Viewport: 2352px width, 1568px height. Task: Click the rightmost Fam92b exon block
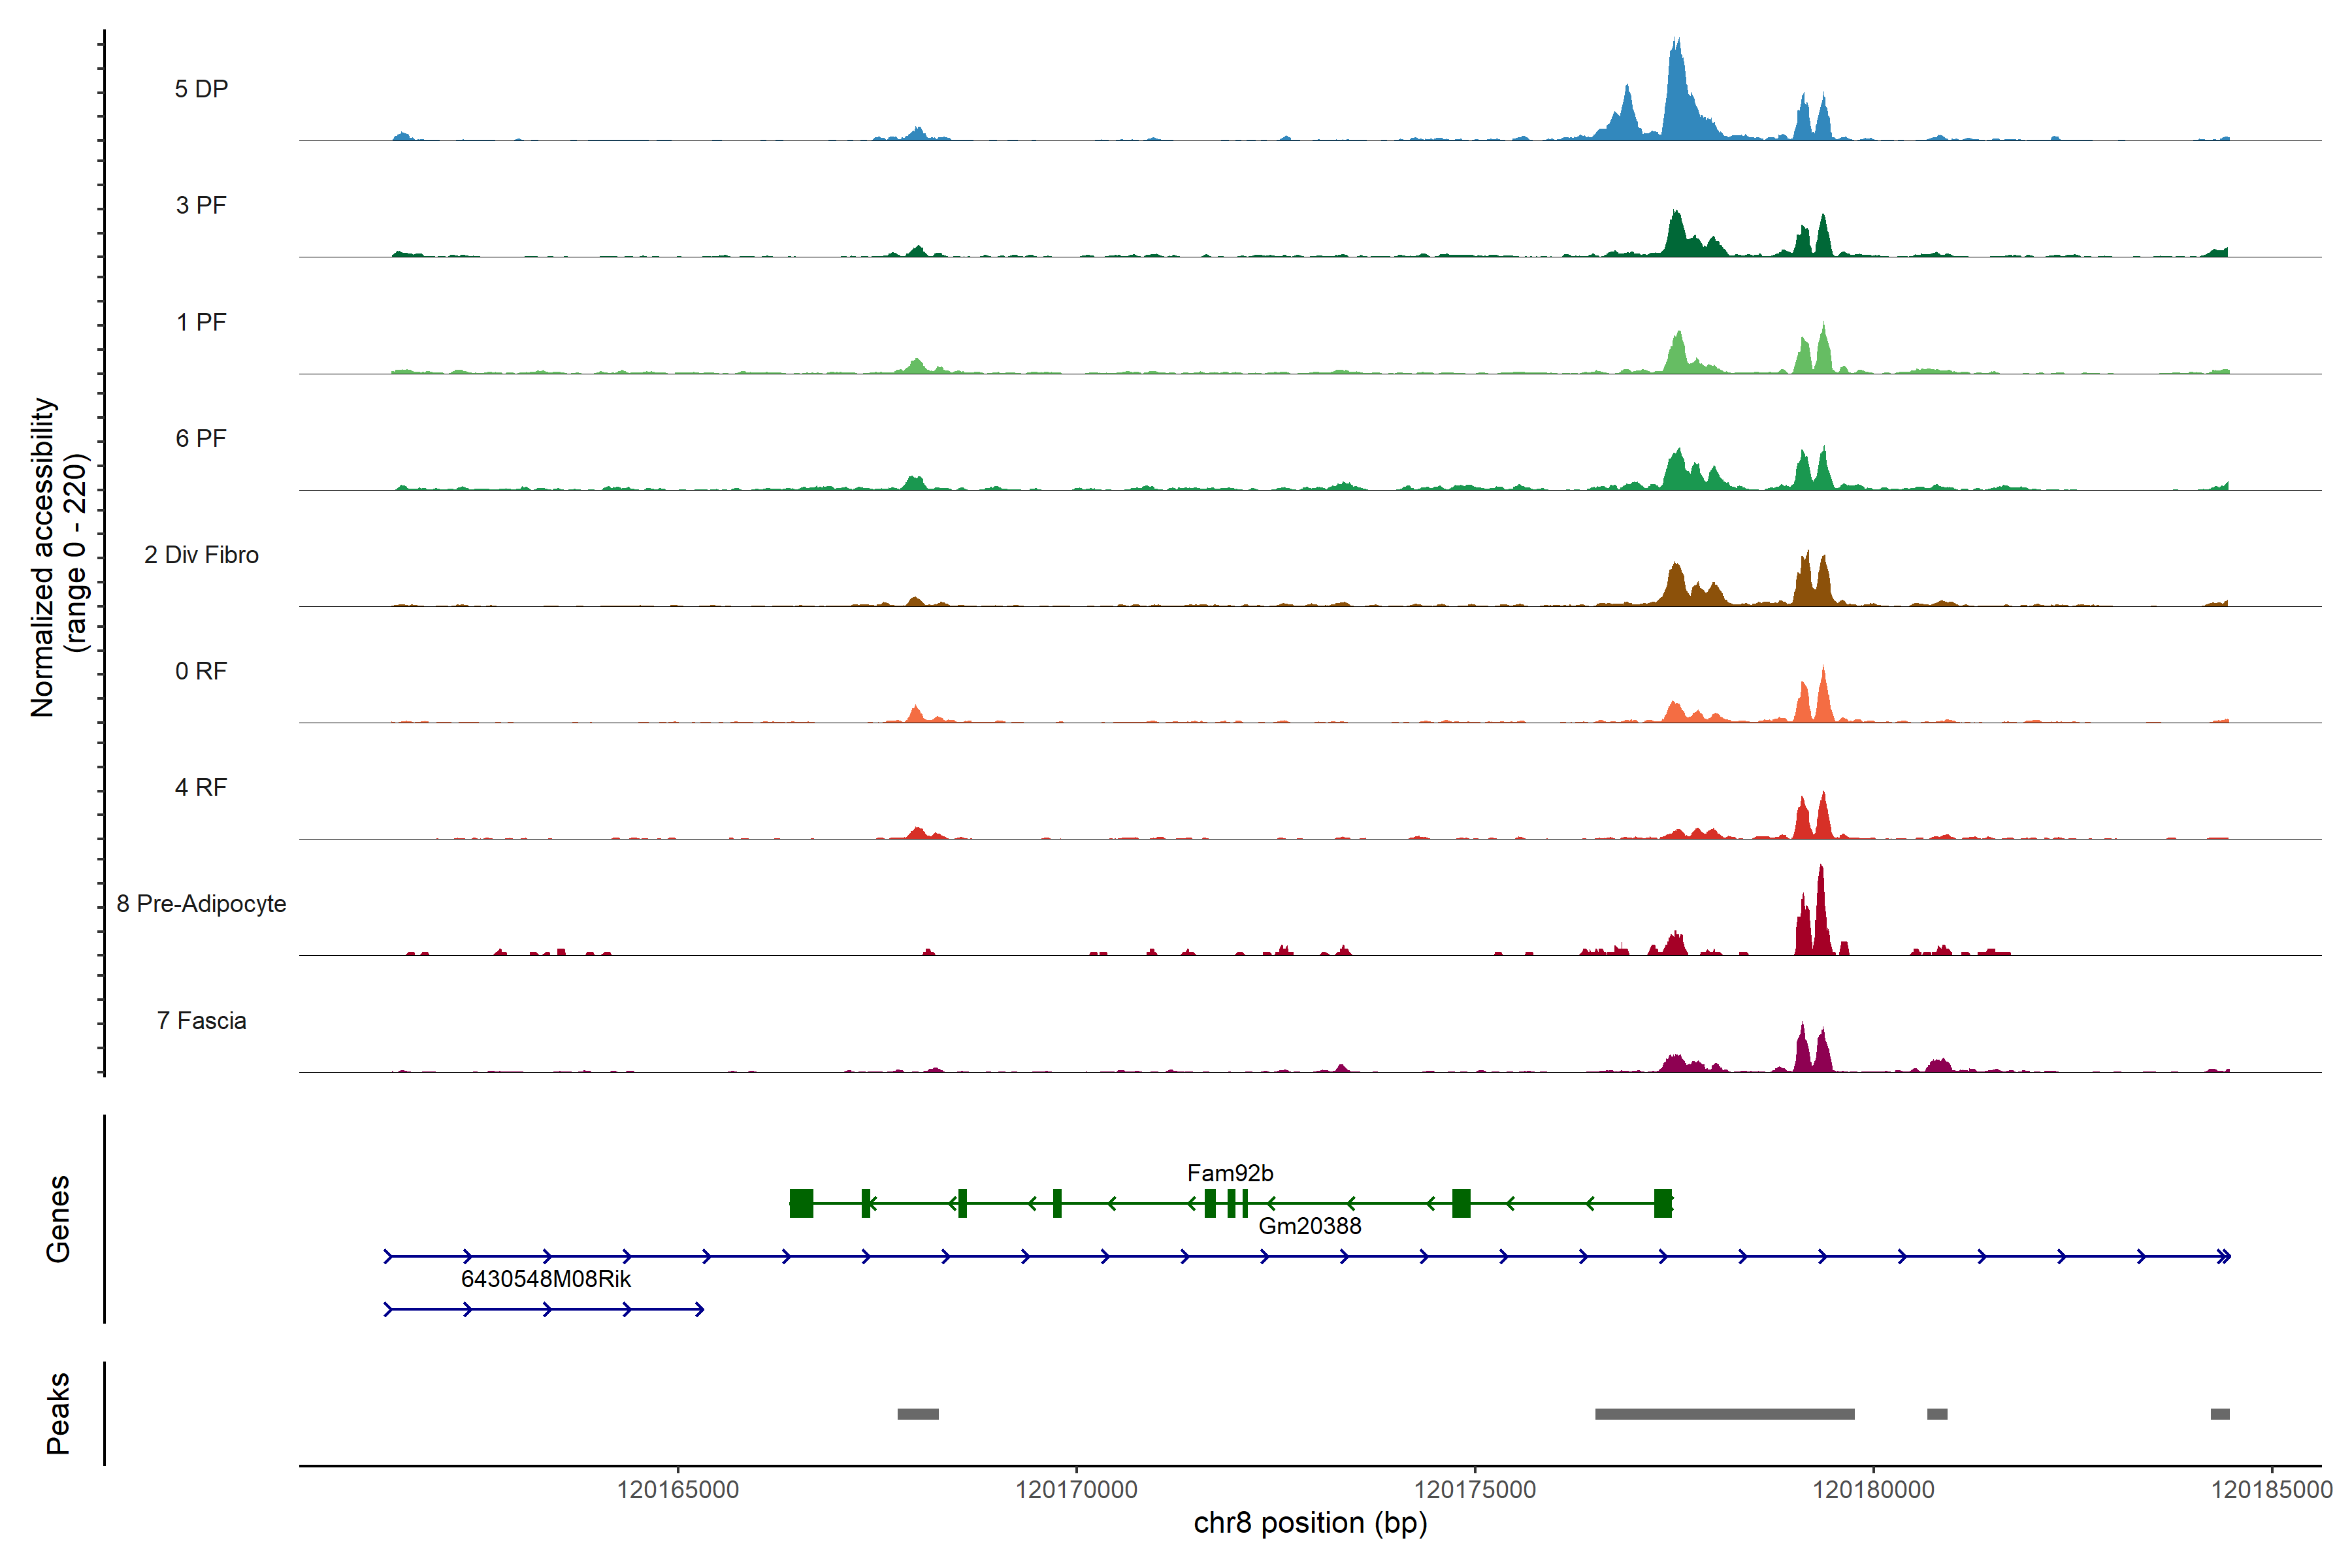click(x=1662, y=1203)
